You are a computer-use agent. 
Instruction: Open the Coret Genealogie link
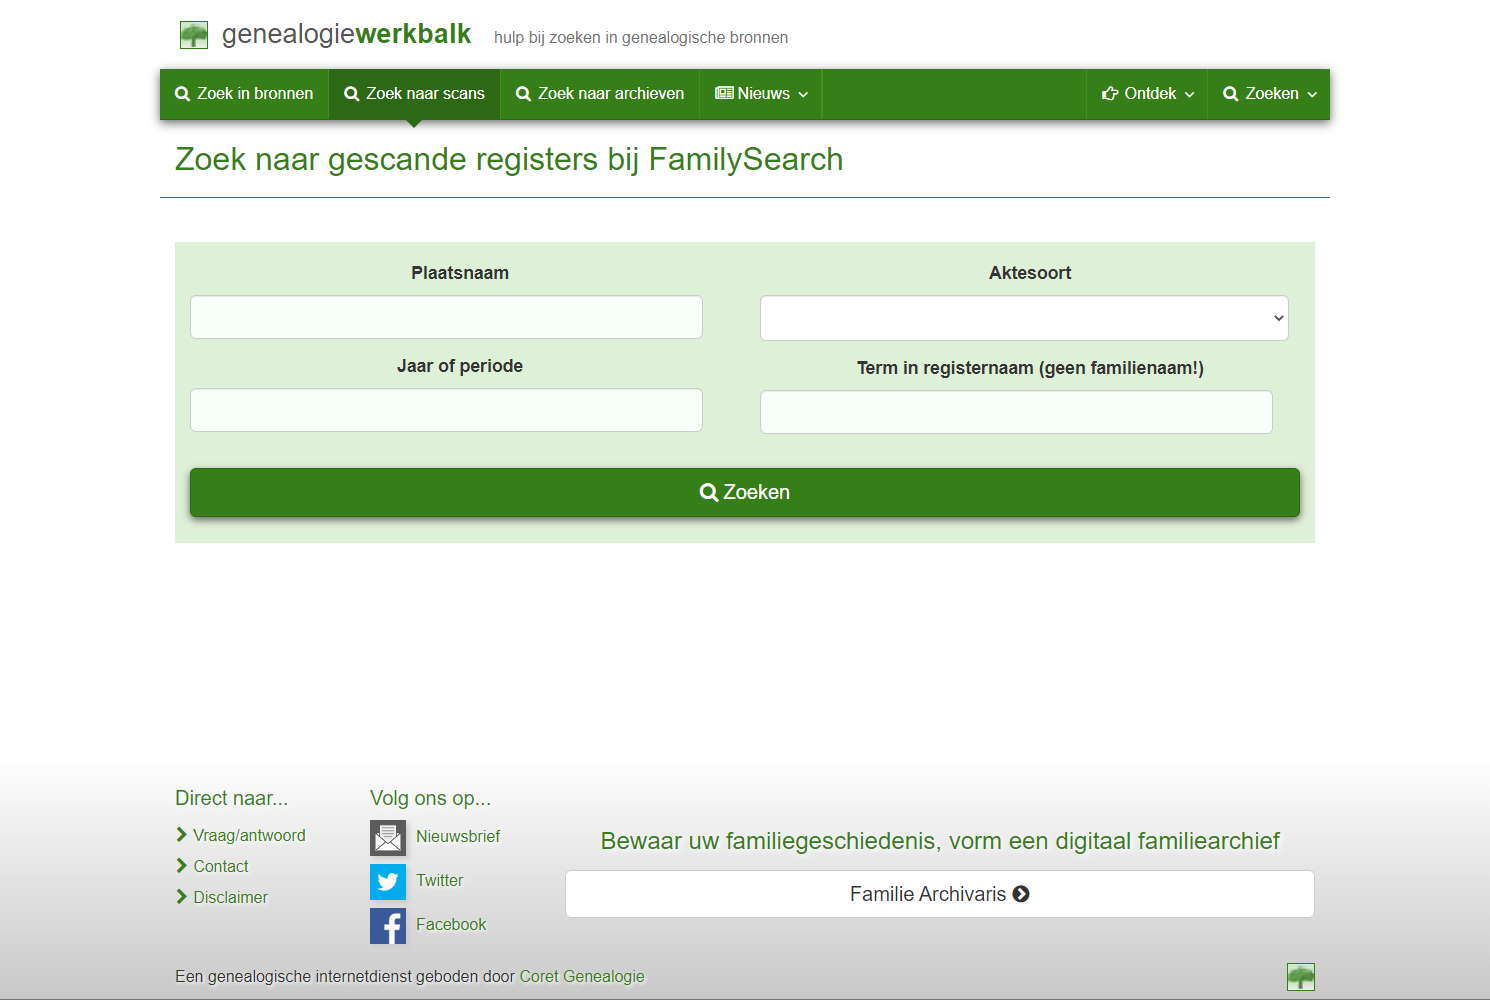tap(582, 977)
